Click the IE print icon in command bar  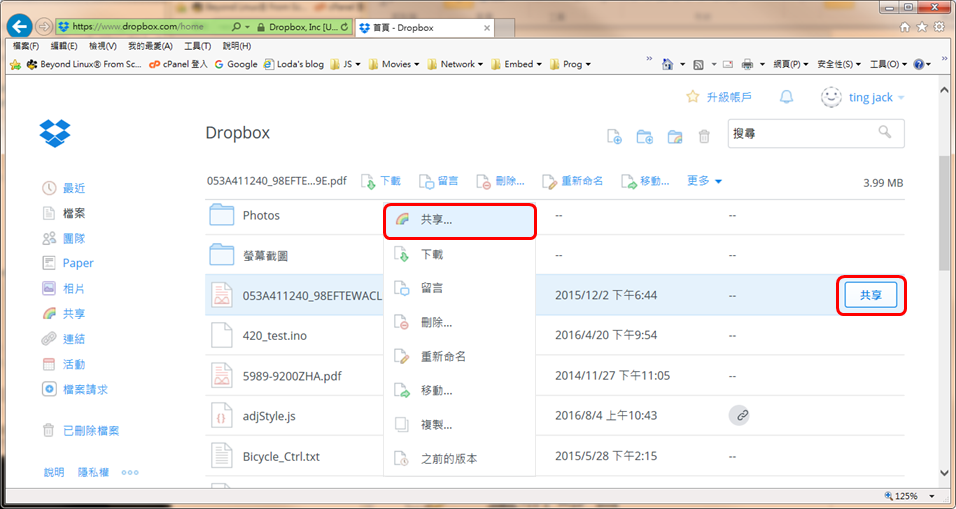[x=747, y=64]
